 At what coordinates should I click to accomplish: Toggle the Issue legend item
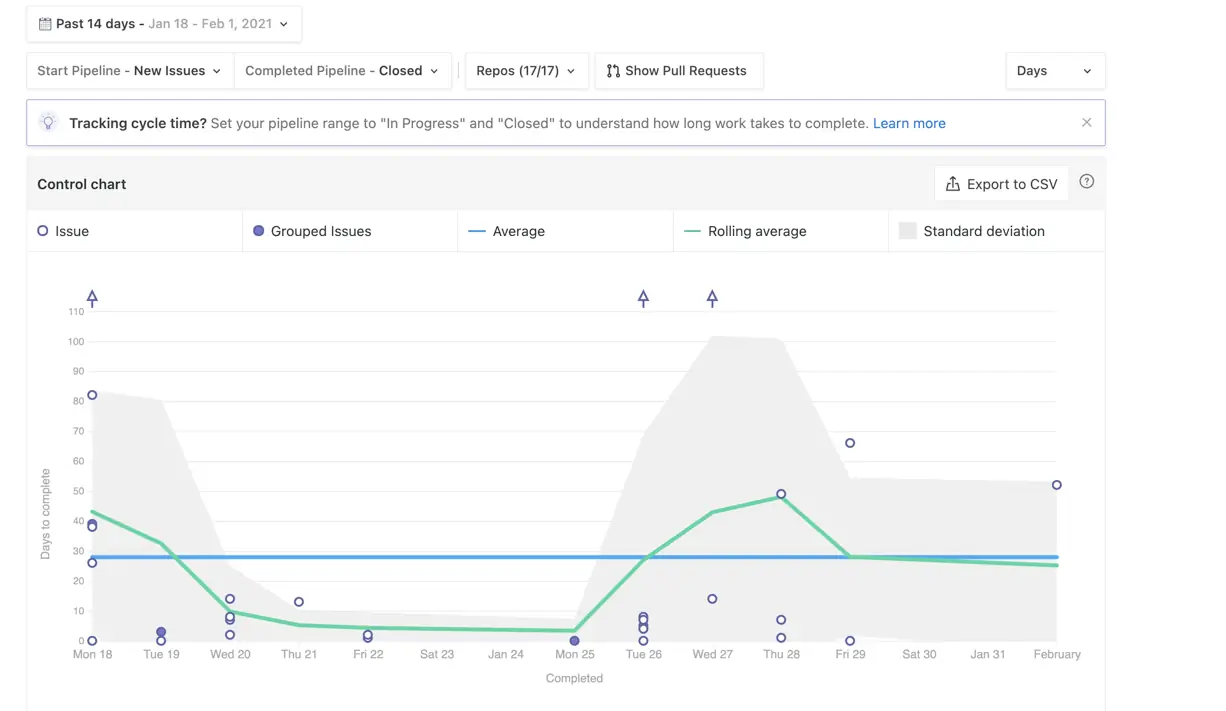pos(135,231)
